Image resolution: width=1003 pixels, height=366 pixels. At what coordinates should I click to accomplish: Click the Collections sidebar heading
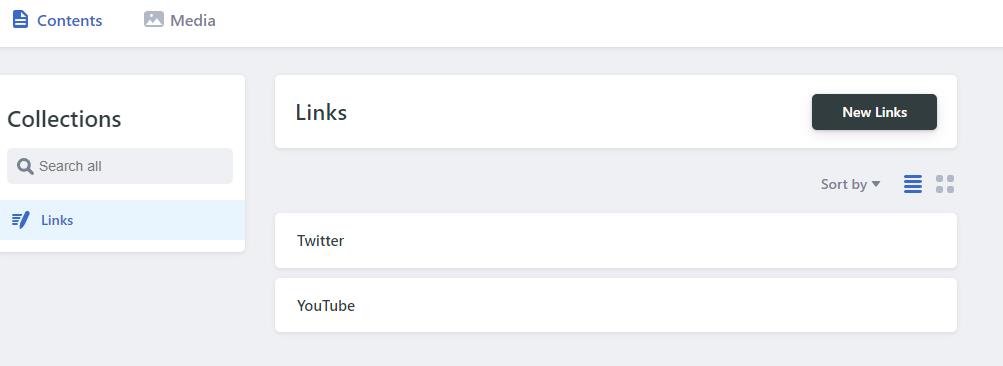point(64,119)
